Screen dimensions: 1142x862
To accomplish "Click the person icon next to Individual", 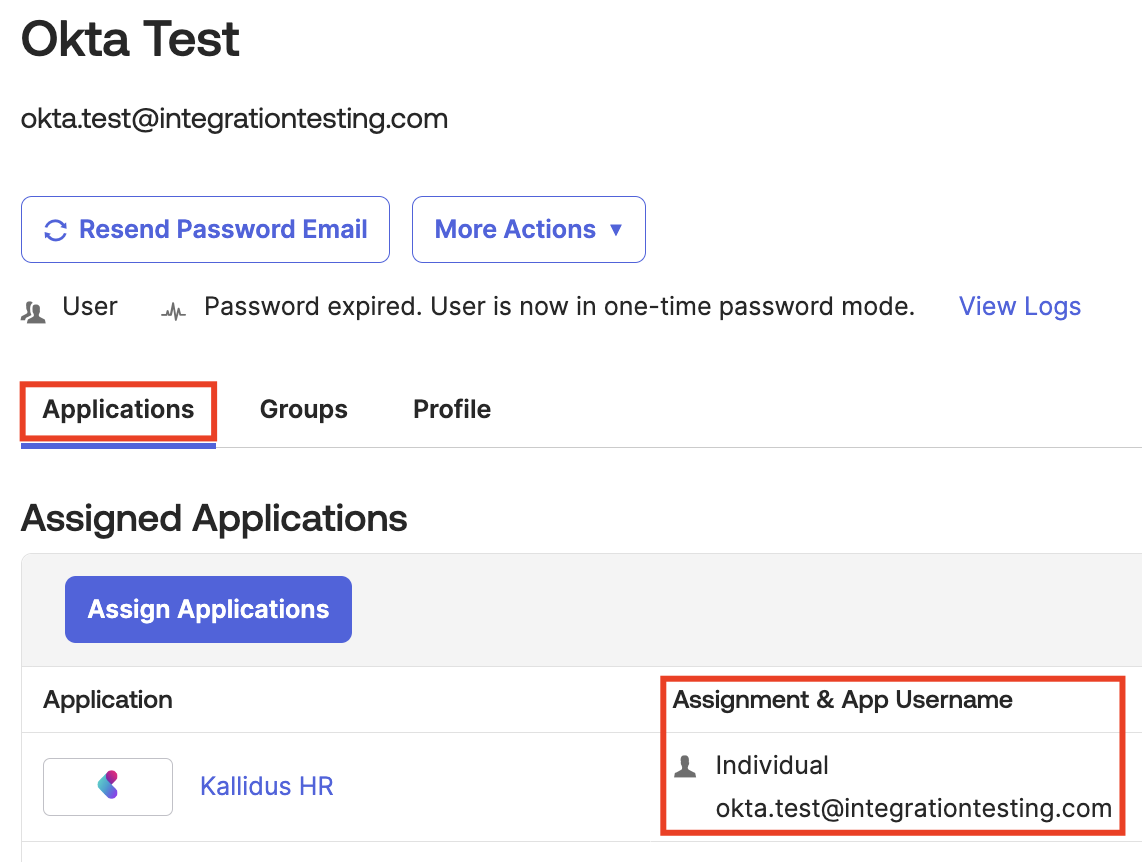I will coord(685,767).
